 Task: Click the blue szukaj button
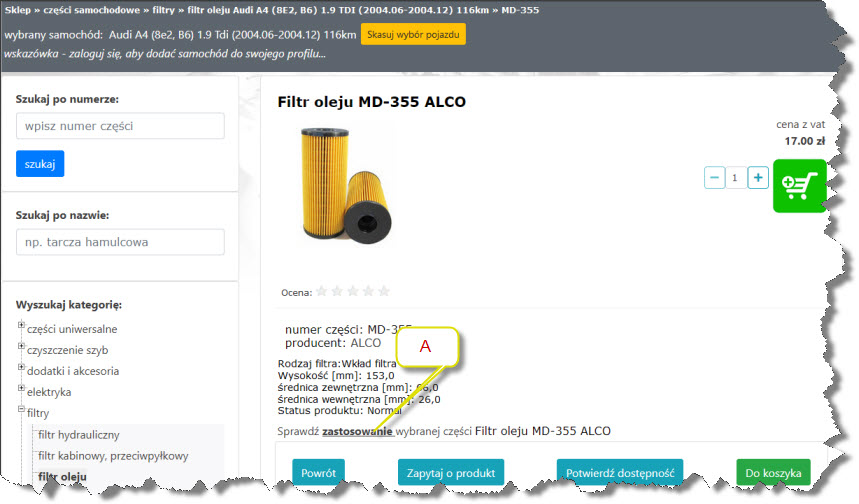[x=40, y=164]
